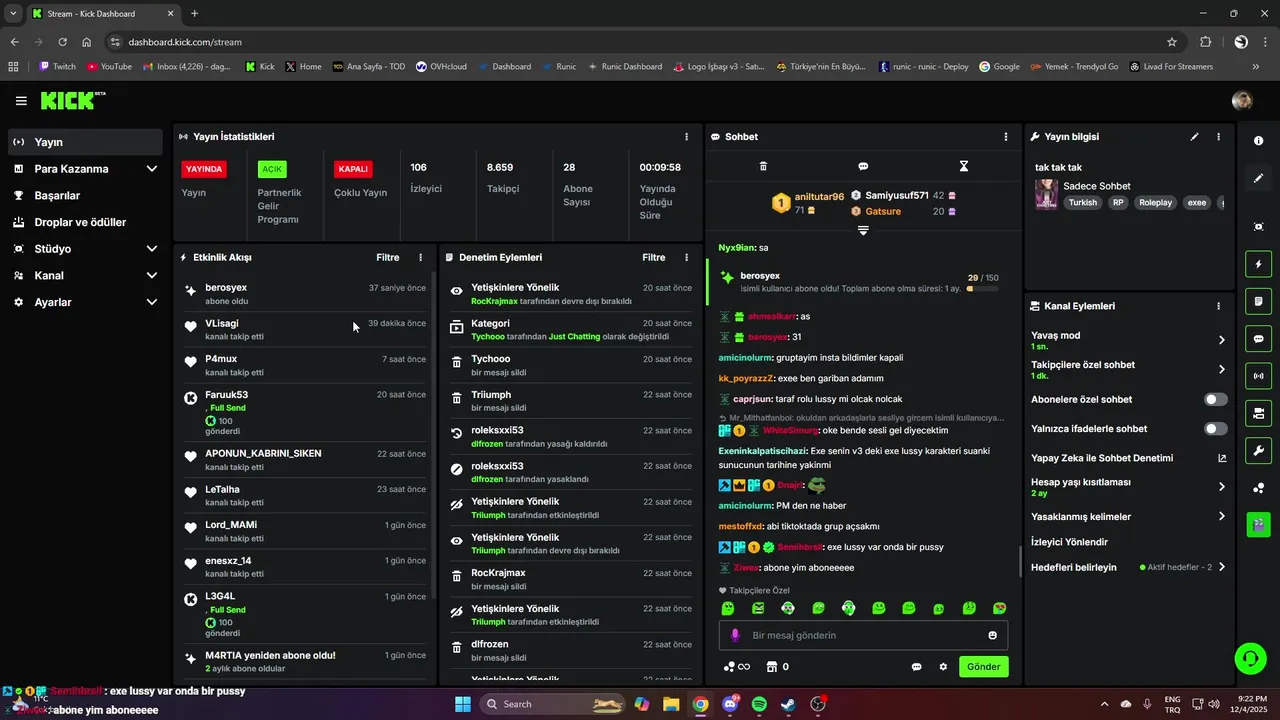Open the green clapperboard sidebar icon
1280x720 pixels.
1258,524
